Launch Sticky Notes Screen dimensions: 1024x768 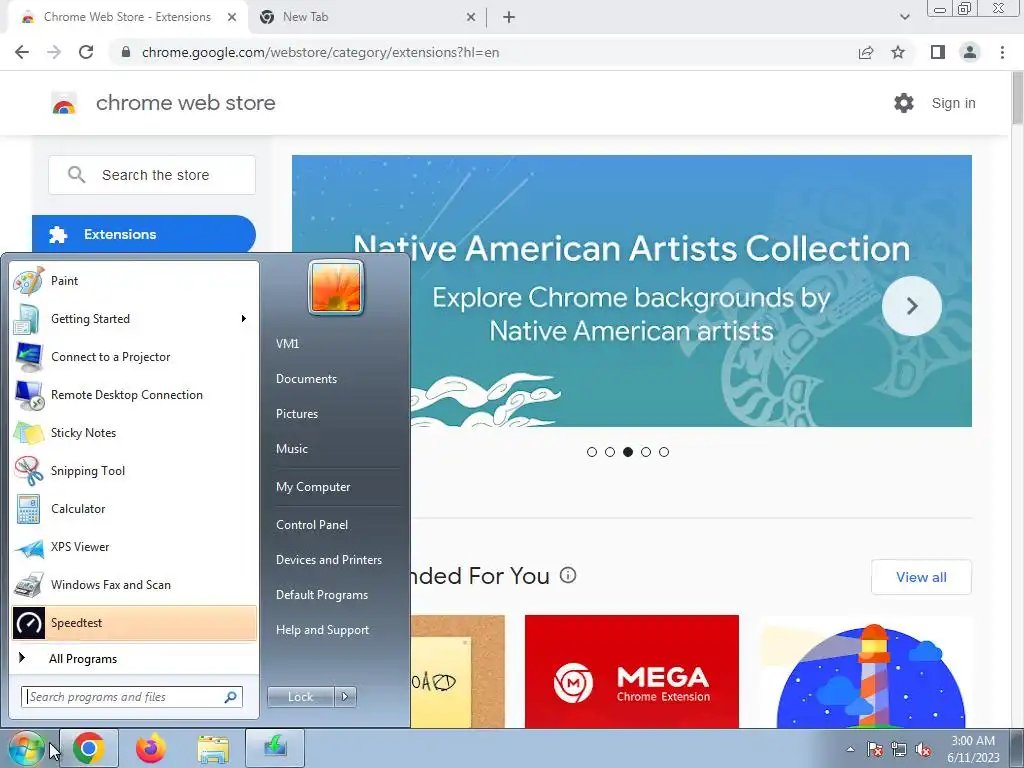(134, 432)
